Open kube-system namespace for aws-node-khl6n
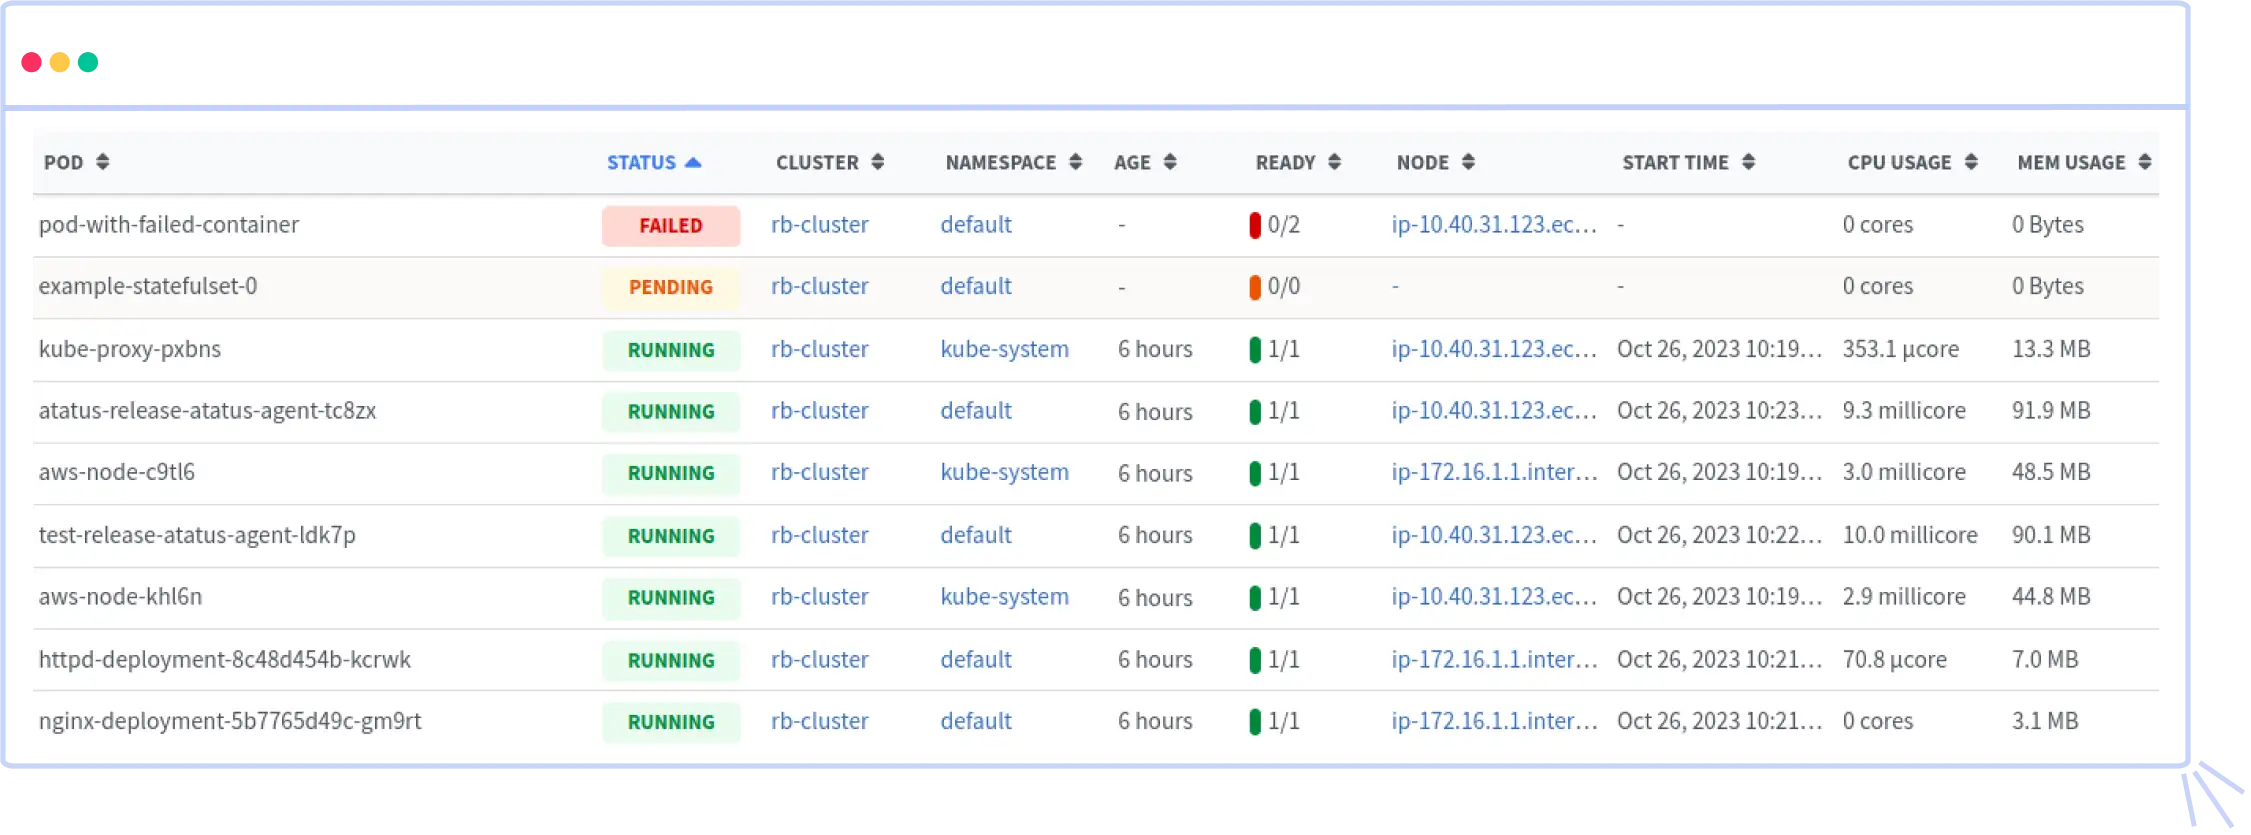Screen dimensions: 2251x835 [x=1005, y=597]
